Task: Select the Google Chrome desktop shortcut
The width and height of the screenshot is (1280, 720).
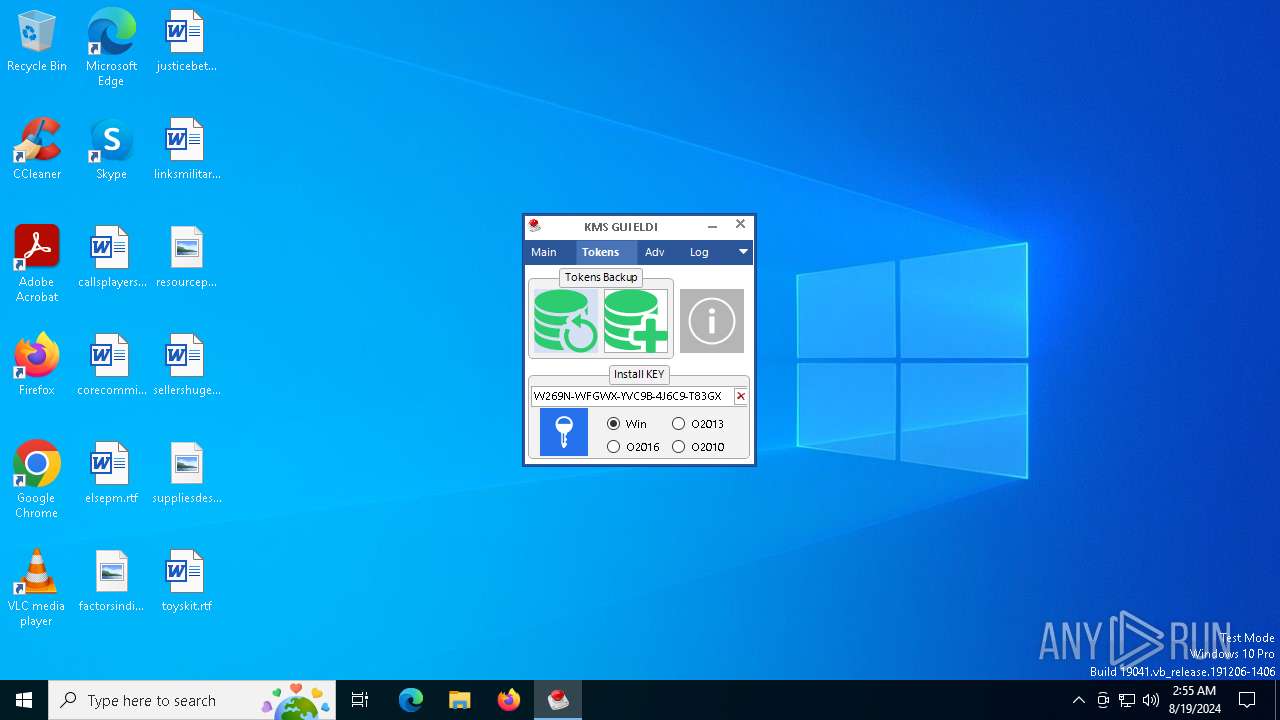Action: [x=37, y=479]
